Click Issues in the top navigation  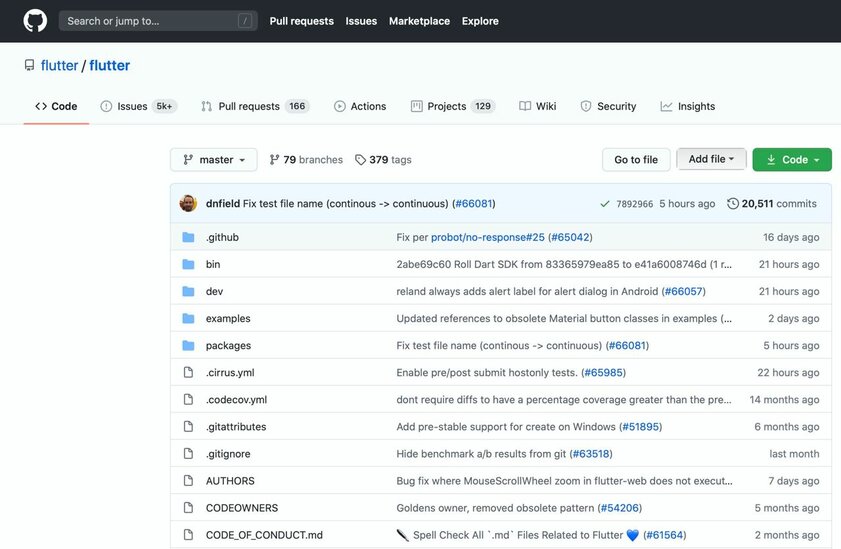pyautogui.click(x=361, y=21)
